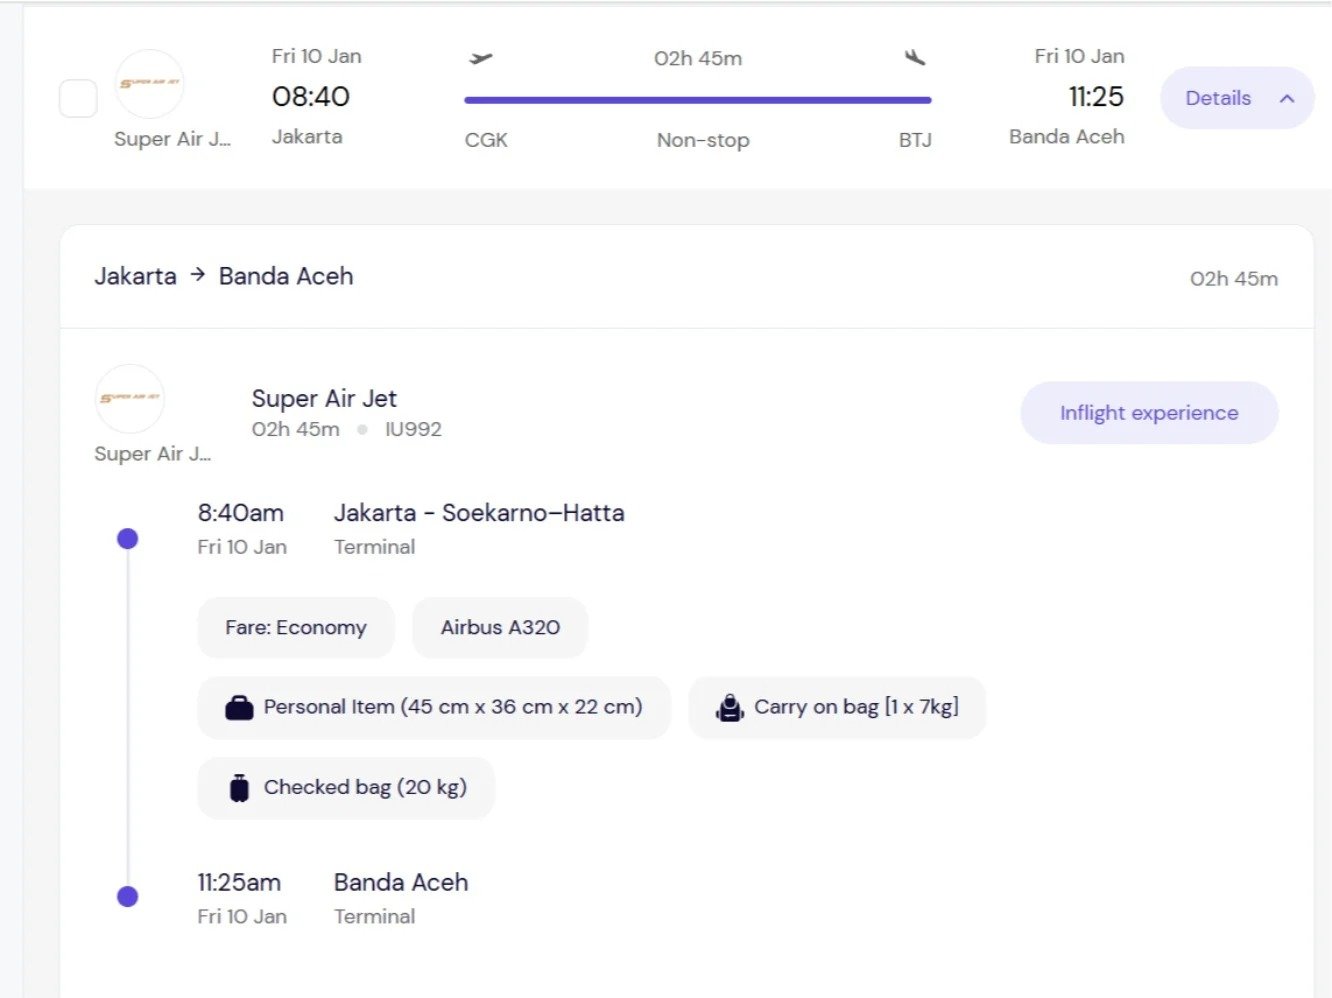Click the arrival timeline dot at 11:25am
The image size is (1332, 998).
127,896
